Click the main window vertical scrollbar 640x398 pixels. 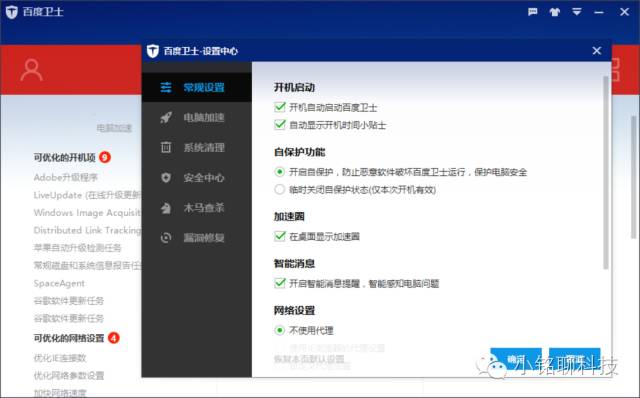[x=633, y=177]
